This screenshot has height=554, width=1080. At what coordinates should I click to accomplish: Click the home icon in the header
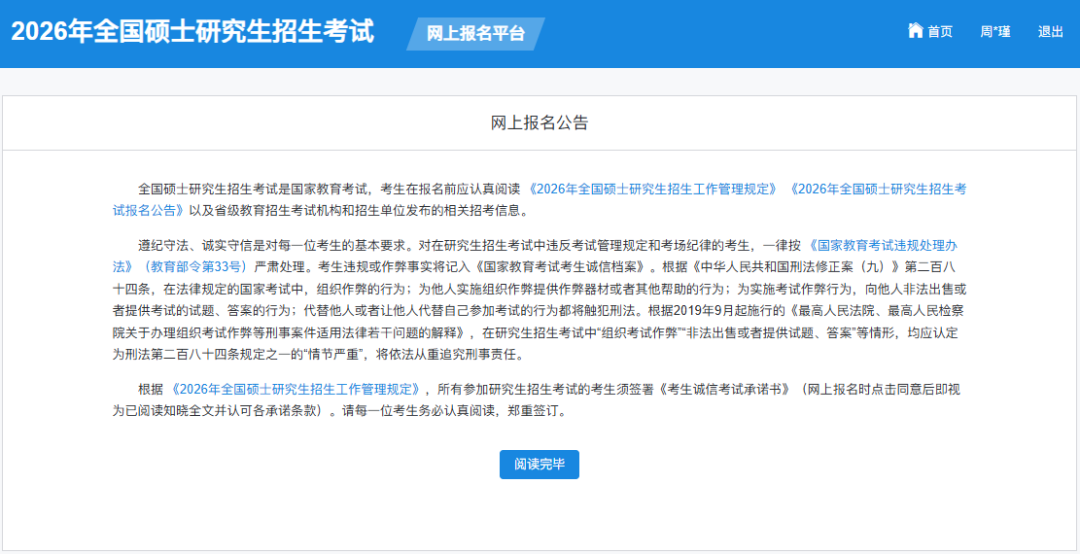point(915,31)
